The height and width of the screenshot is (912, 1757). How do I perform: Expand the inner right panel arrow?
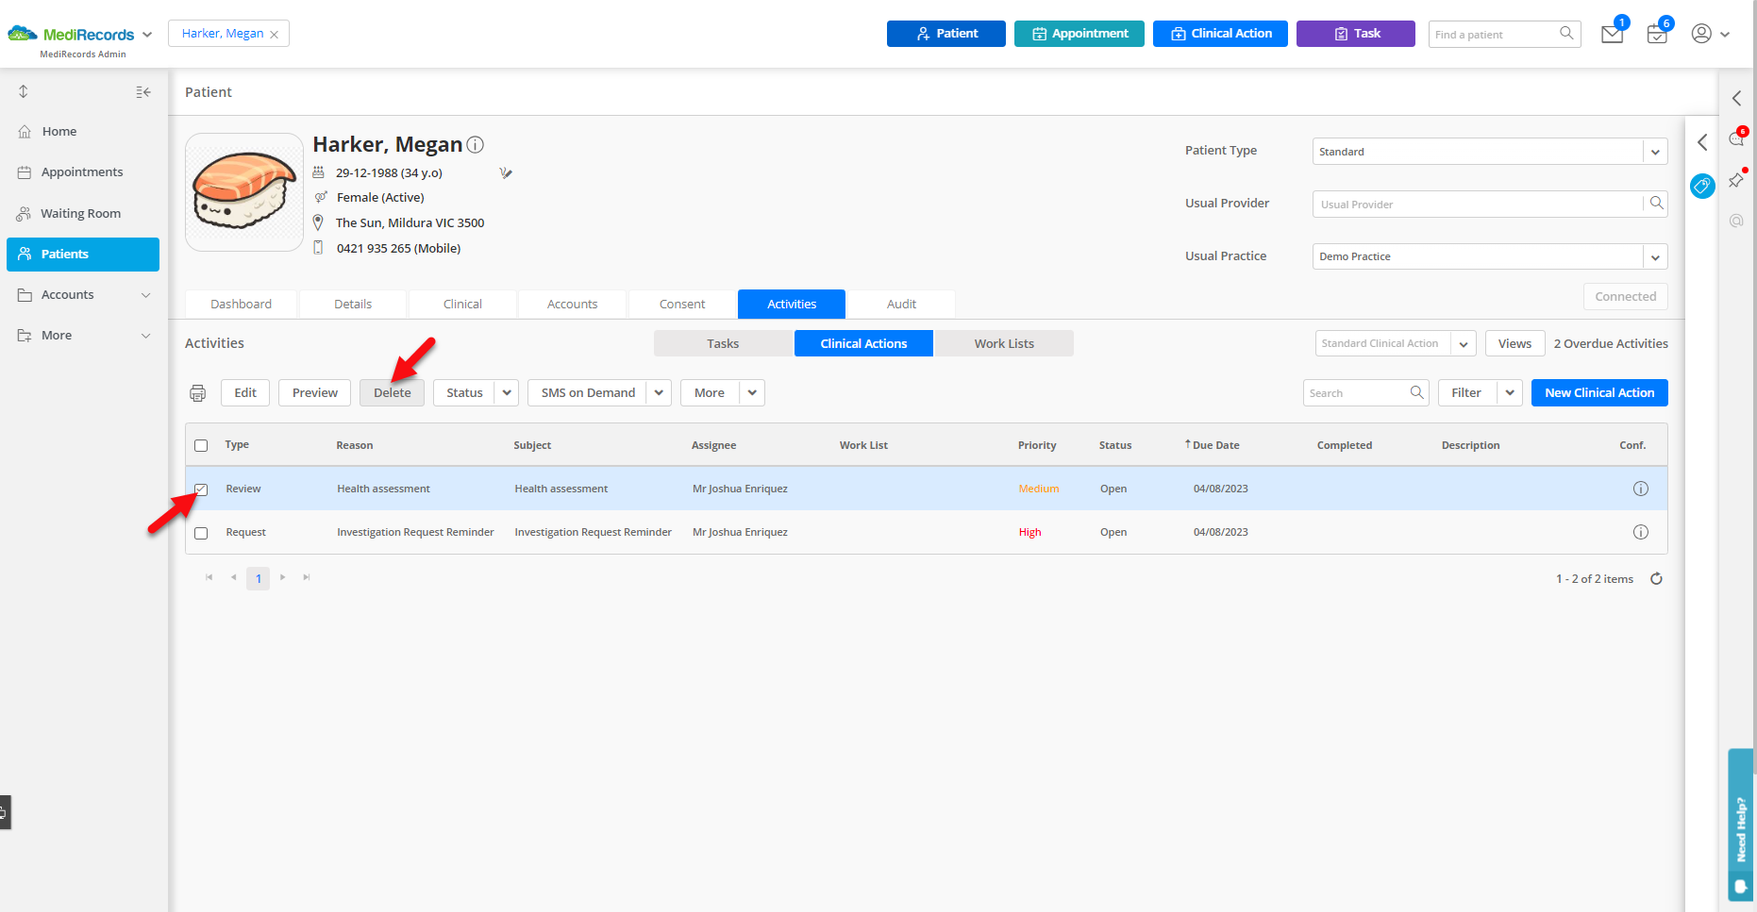coord(1702,142)
